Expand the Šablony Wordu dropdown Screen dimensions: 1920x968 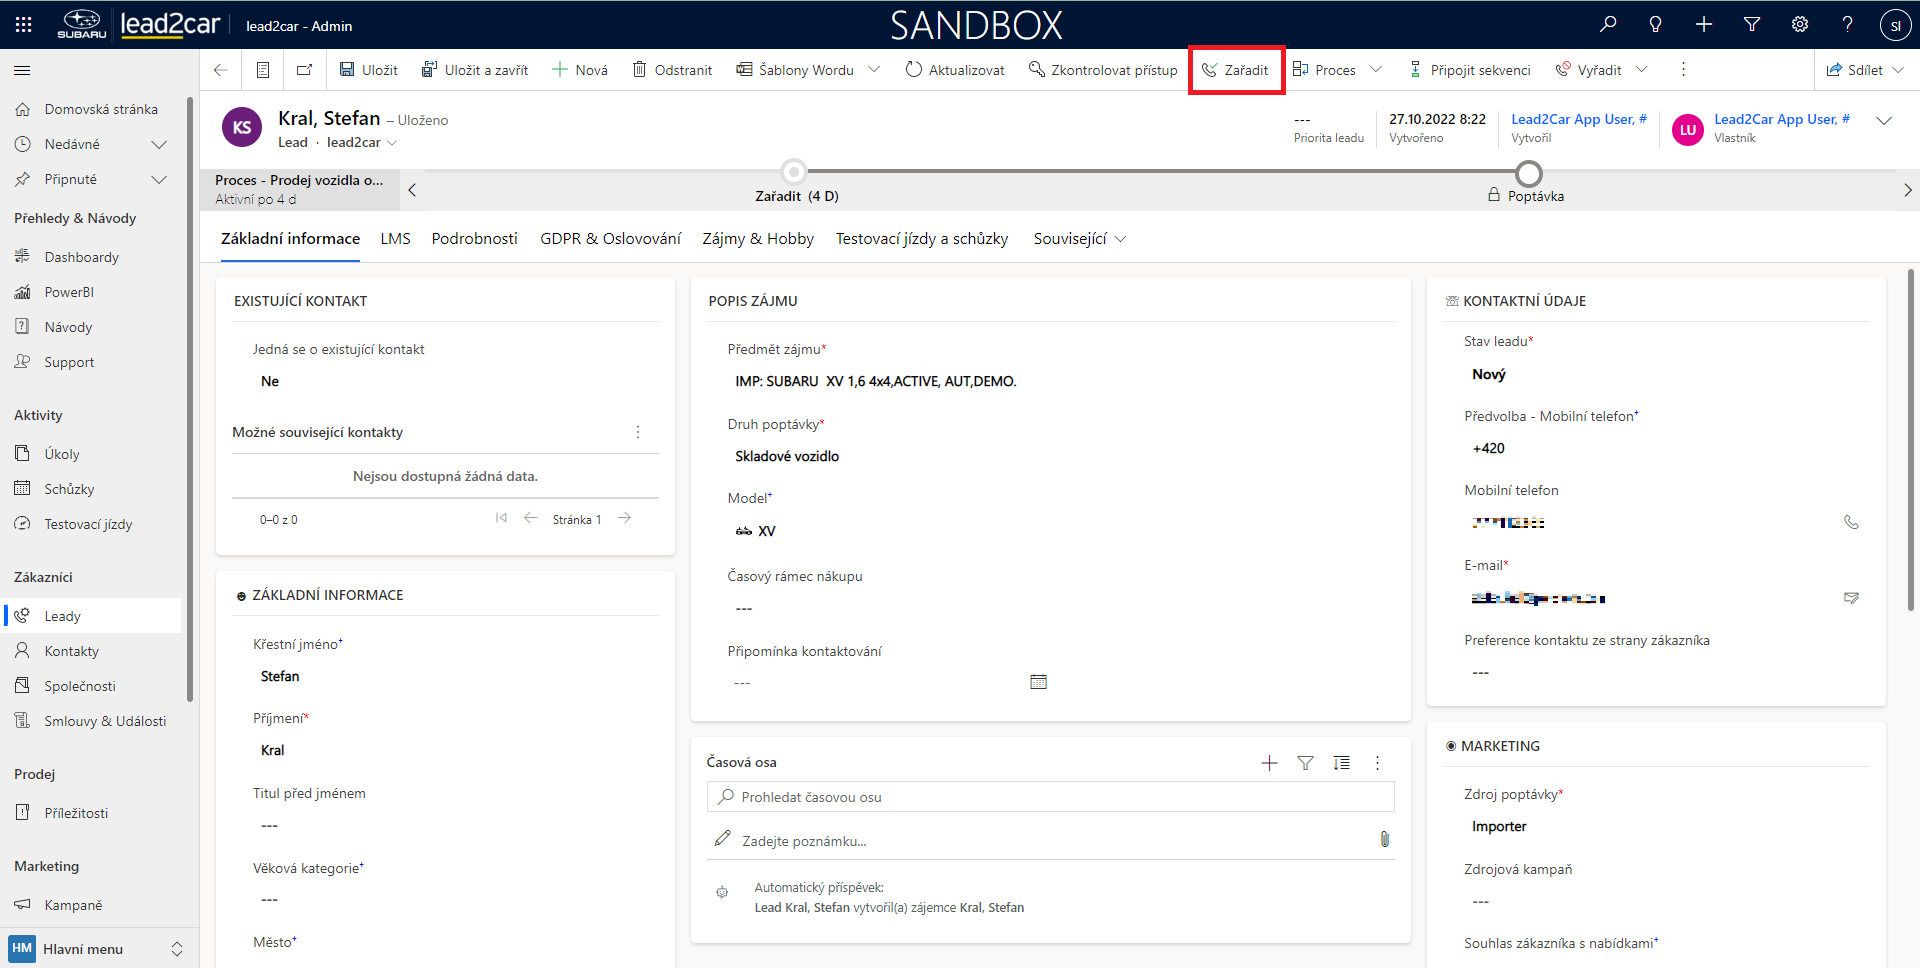874,70
